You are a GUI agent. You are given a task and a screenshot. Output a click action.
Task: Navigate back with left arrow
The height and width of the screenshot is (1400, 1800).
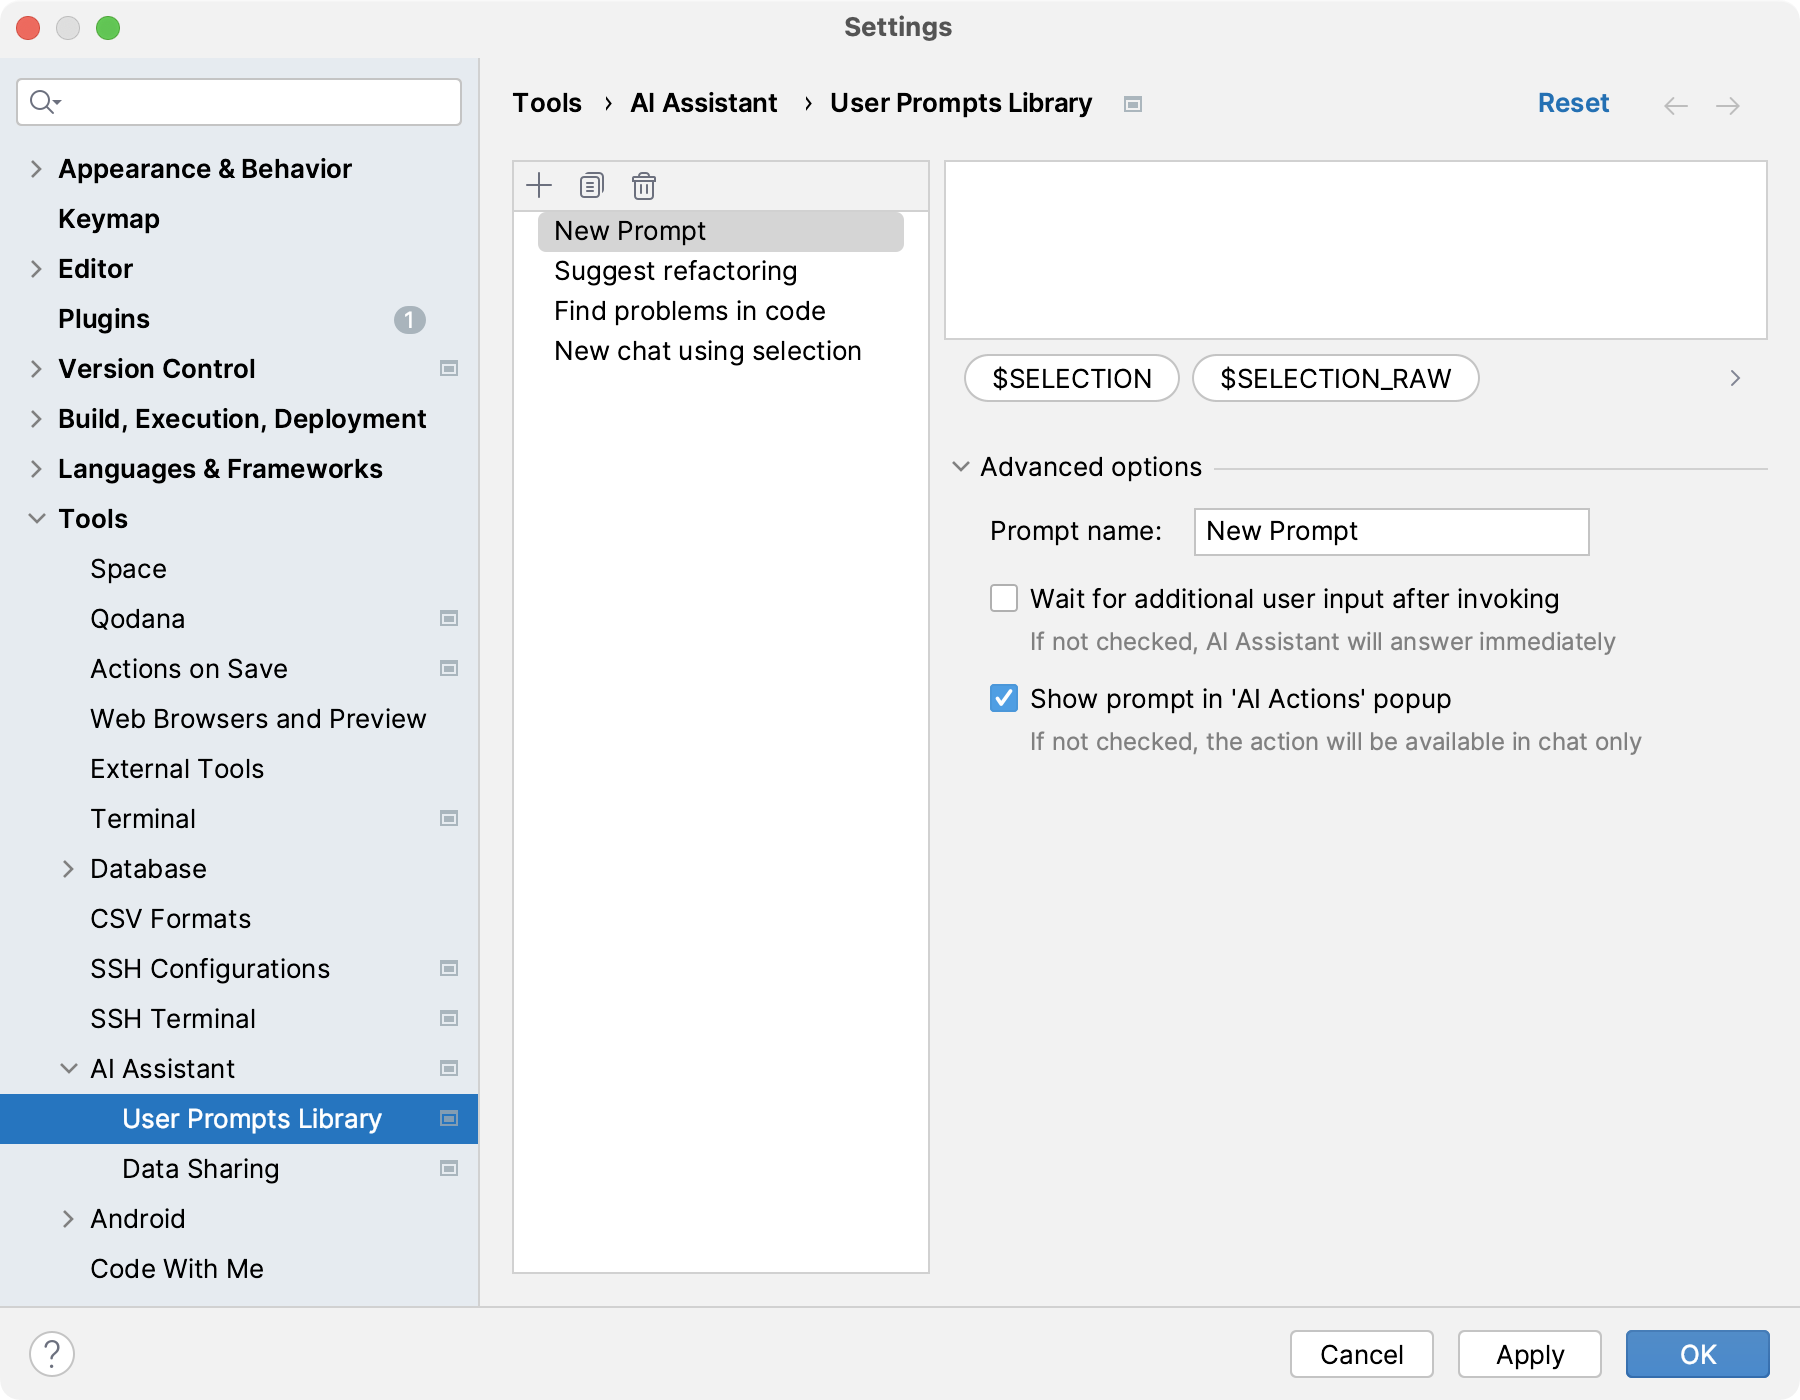(1676, 105)
